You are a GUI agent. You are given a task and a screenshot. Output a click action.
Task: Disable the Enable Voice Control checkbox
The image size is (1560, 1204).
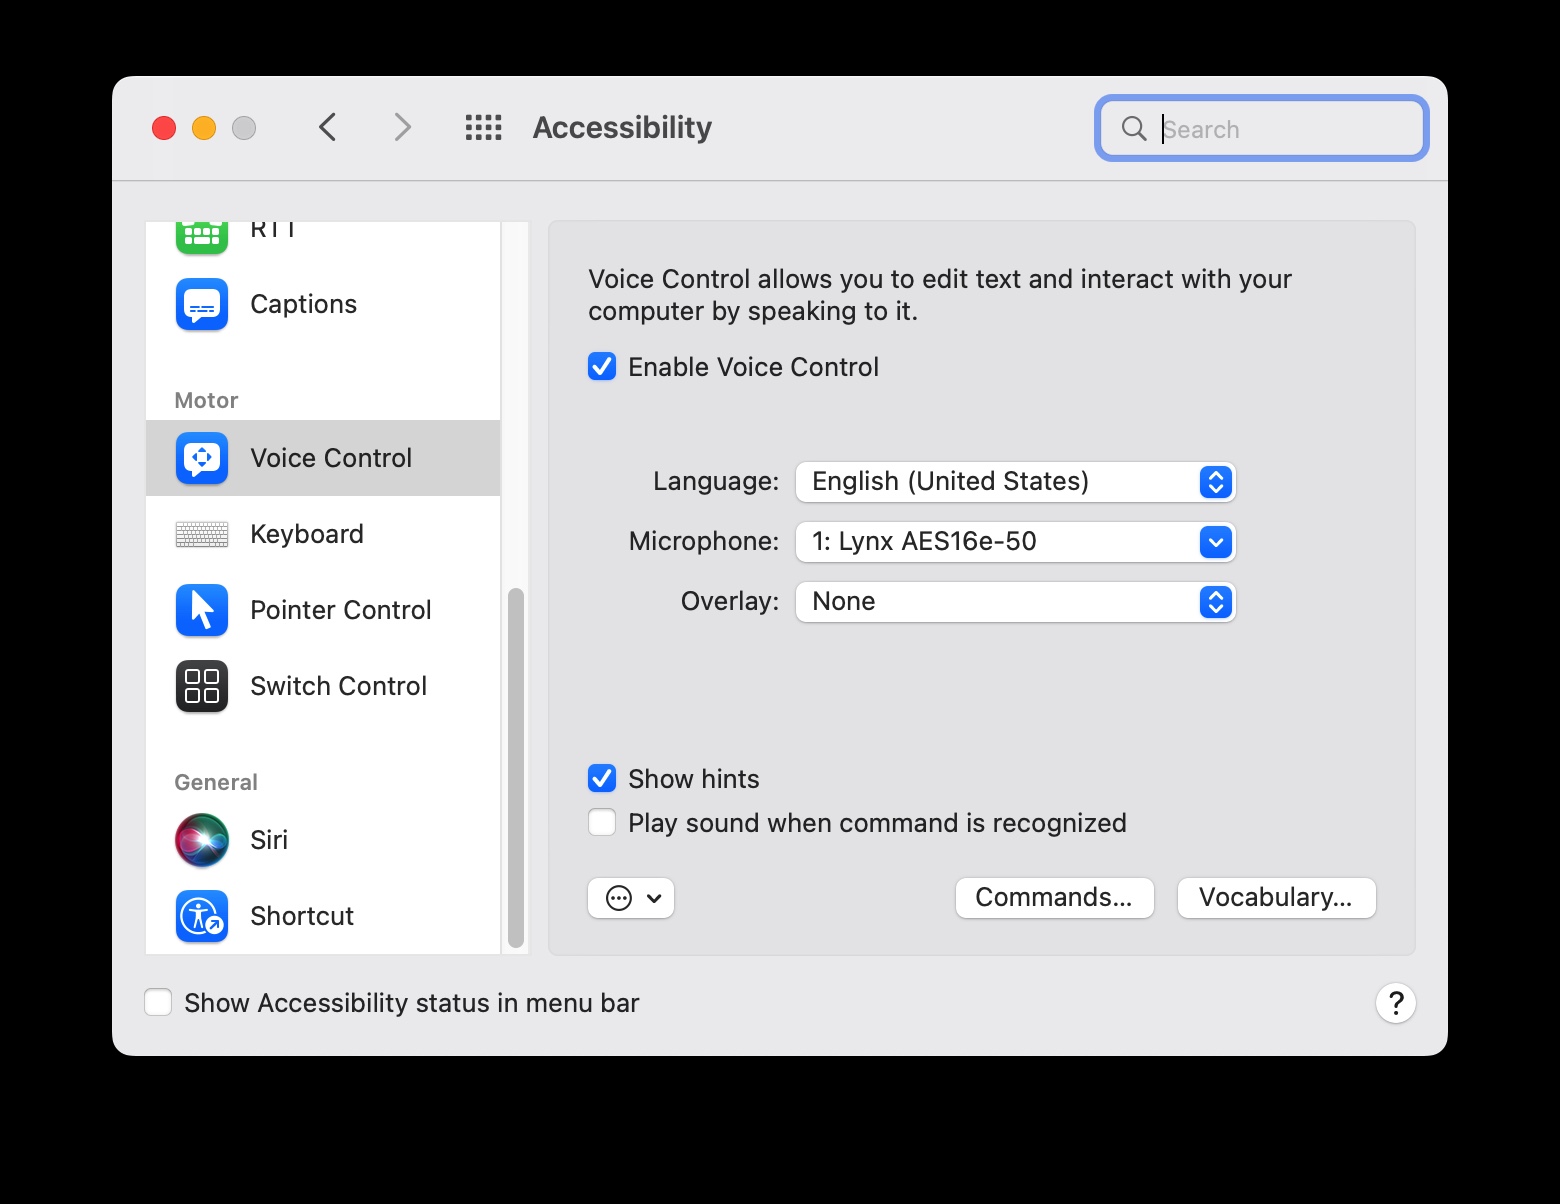point(602,367)
